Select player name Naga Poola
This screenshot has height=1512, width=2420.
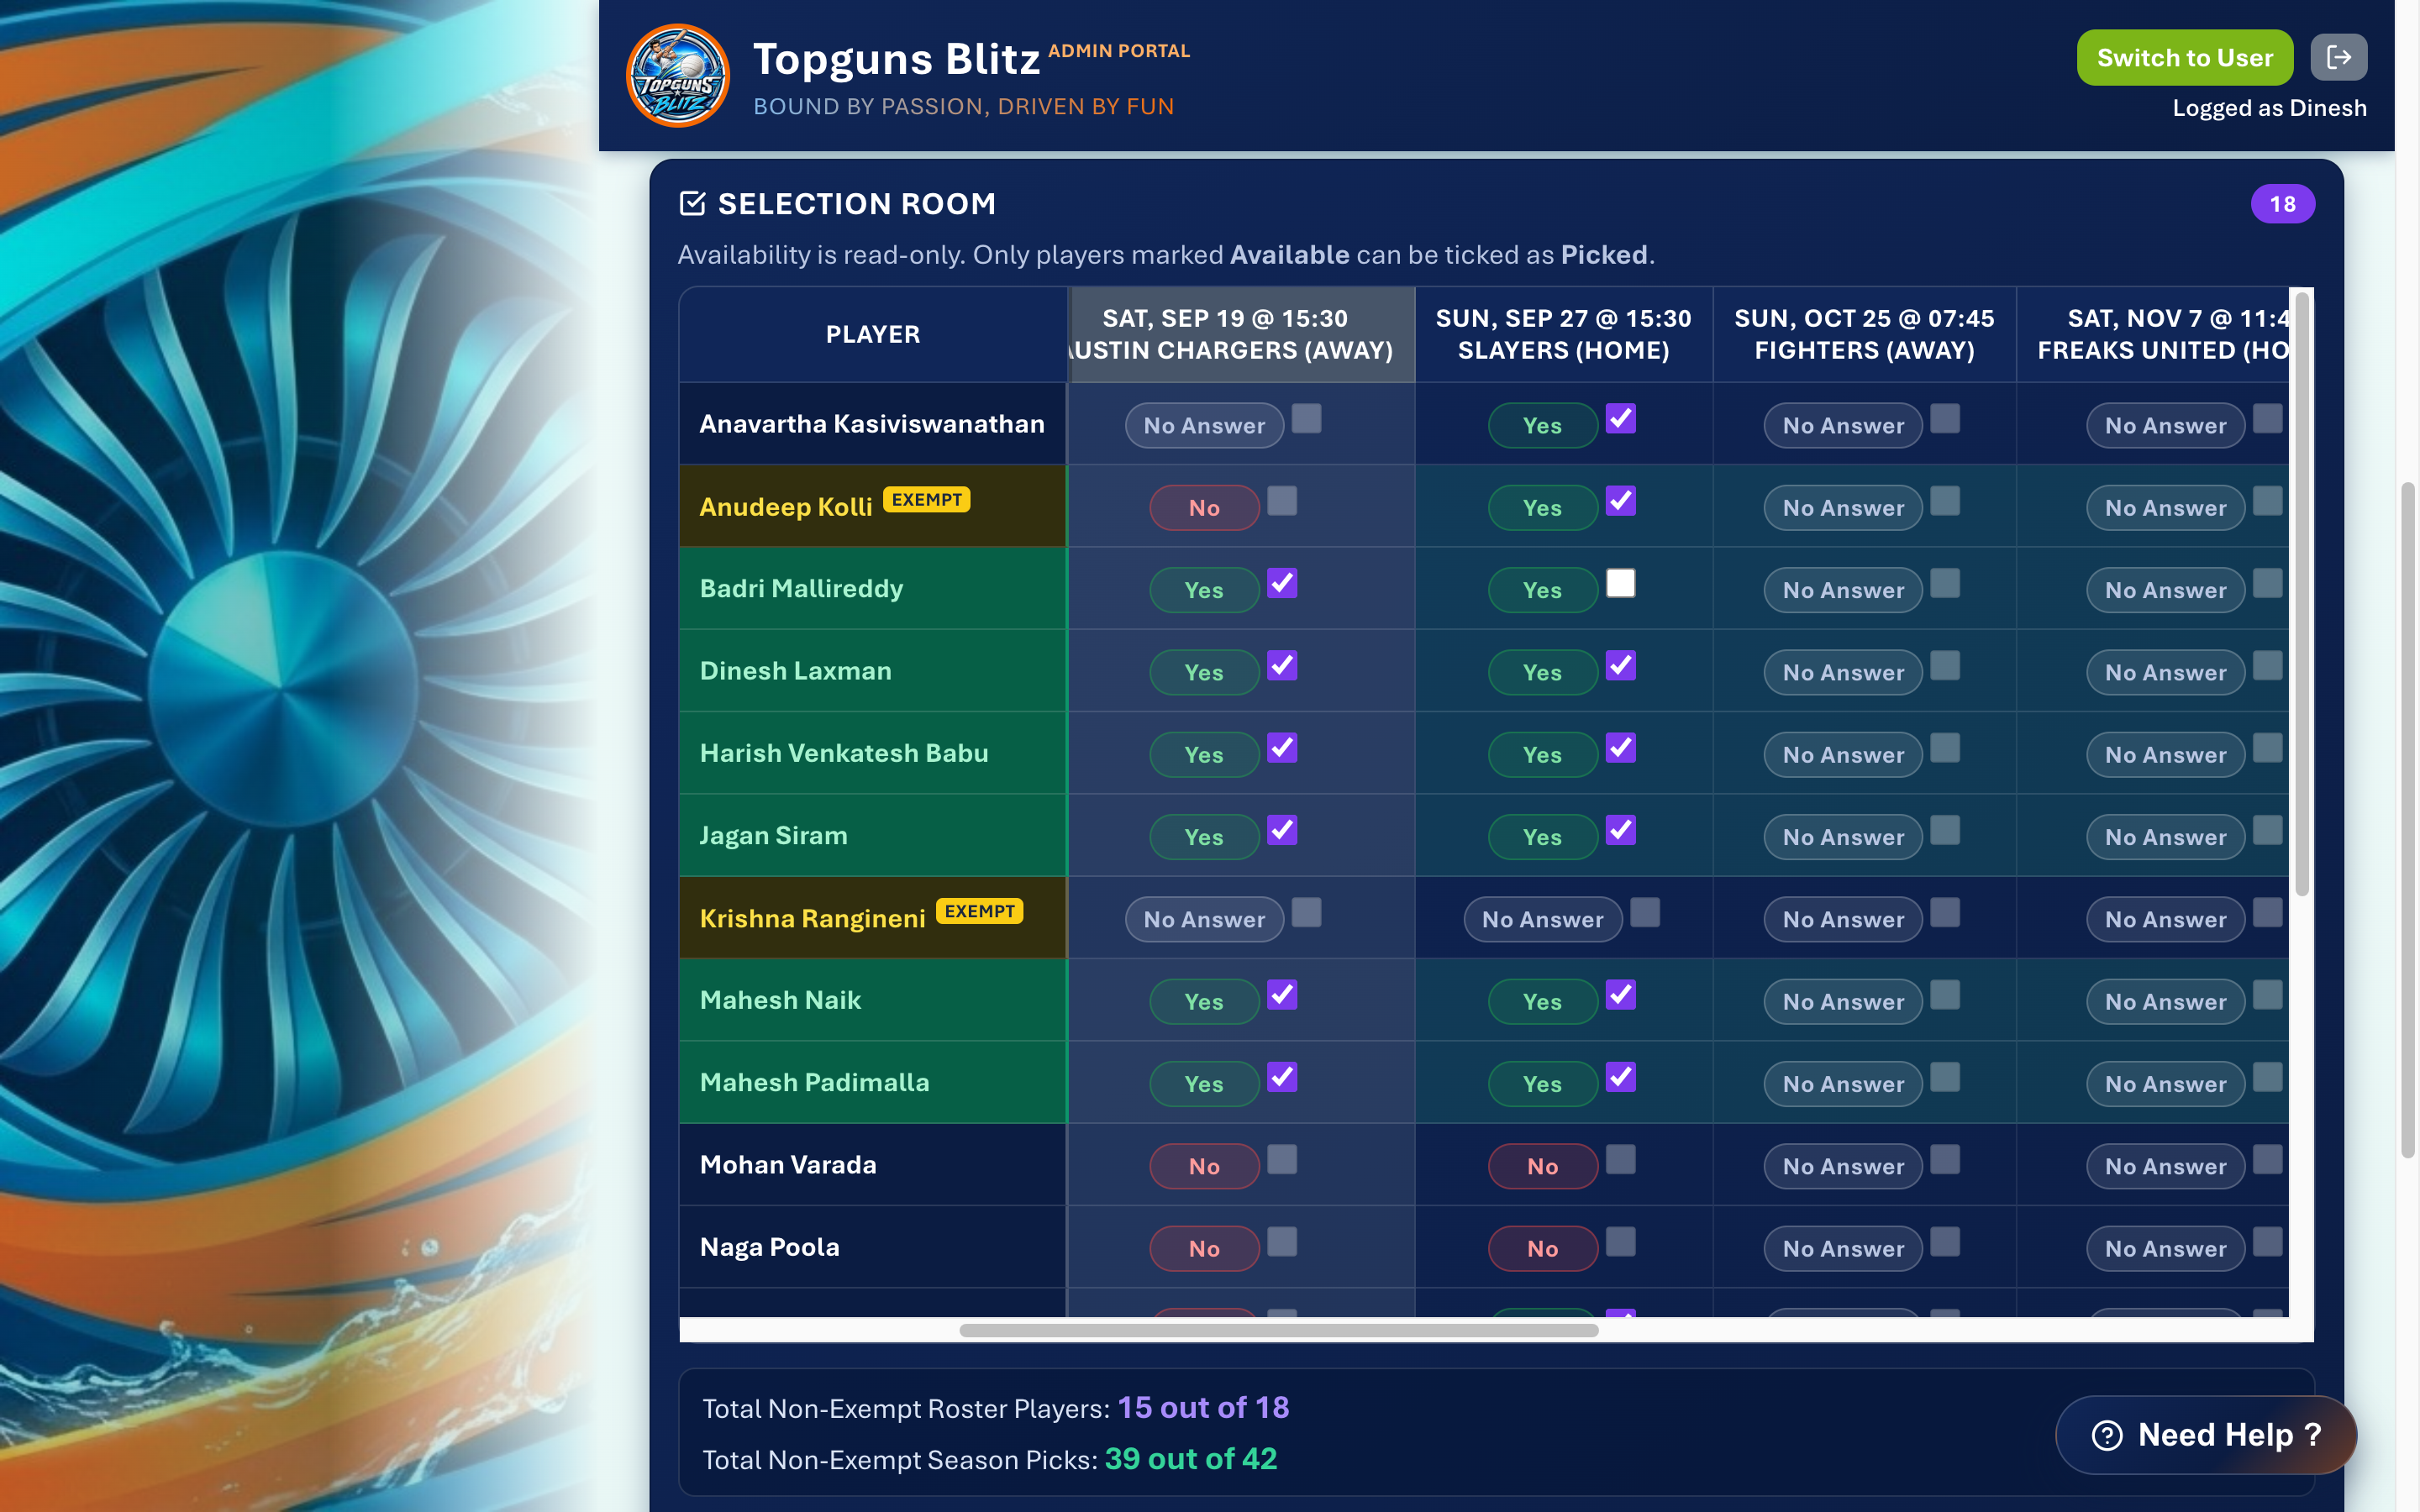coord(769,1247)
